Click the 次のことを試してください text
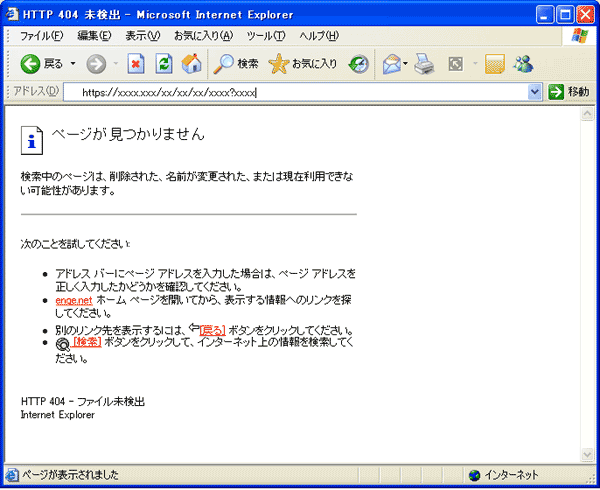 click(x=75, y=244)
